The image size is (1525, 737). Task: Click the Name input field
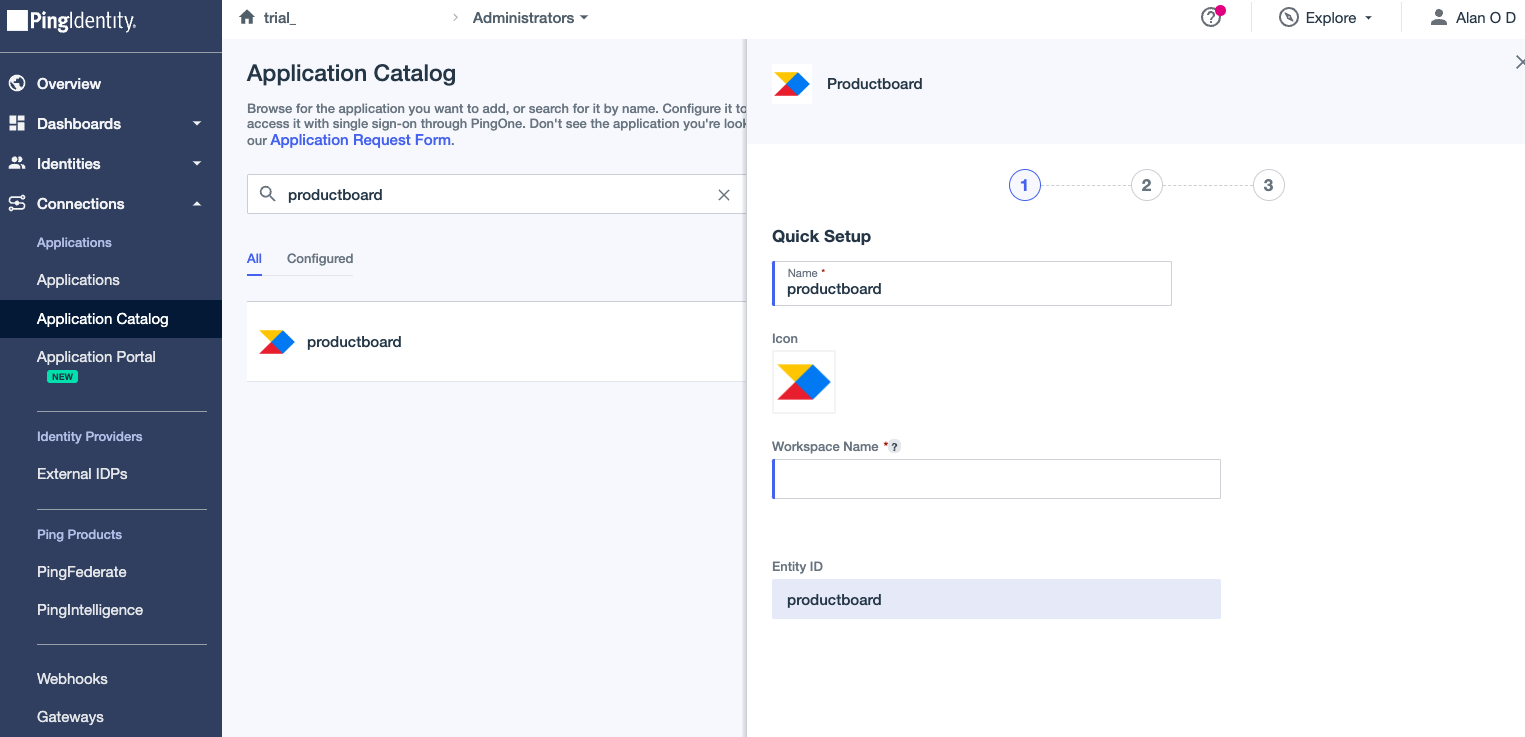(971, 283)
